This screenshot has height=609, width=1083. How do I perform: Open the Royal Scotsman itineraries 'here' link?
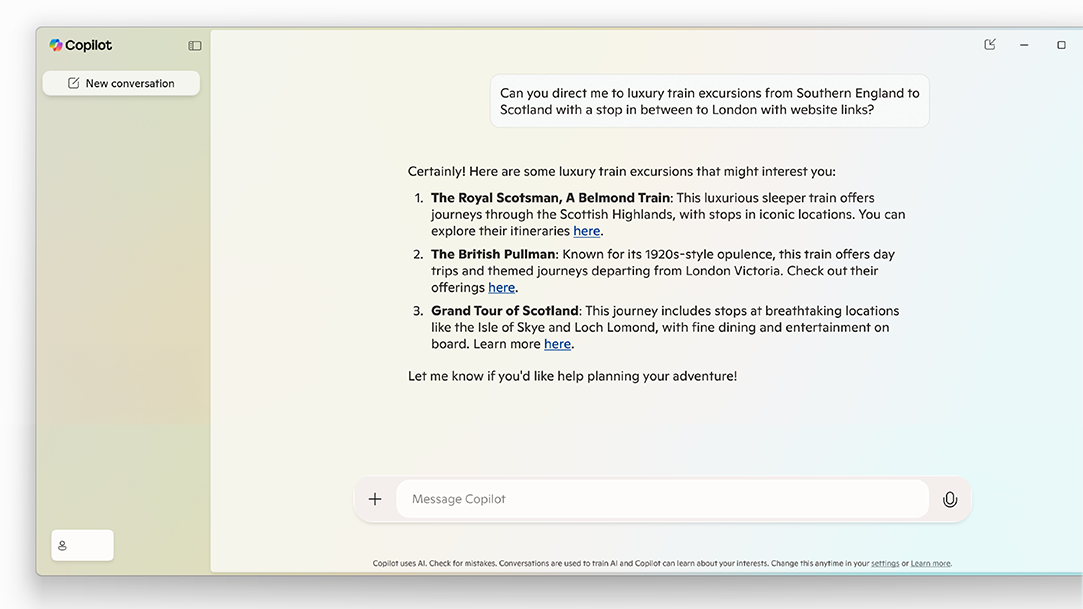click(x=587, y=231)
